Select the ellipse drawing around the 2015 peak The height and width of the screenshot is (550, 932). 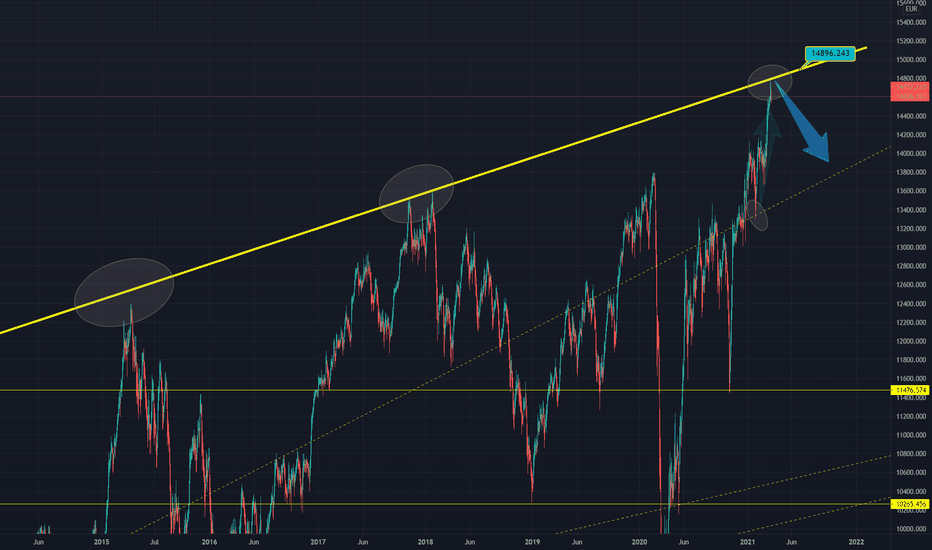pos(124,292)
